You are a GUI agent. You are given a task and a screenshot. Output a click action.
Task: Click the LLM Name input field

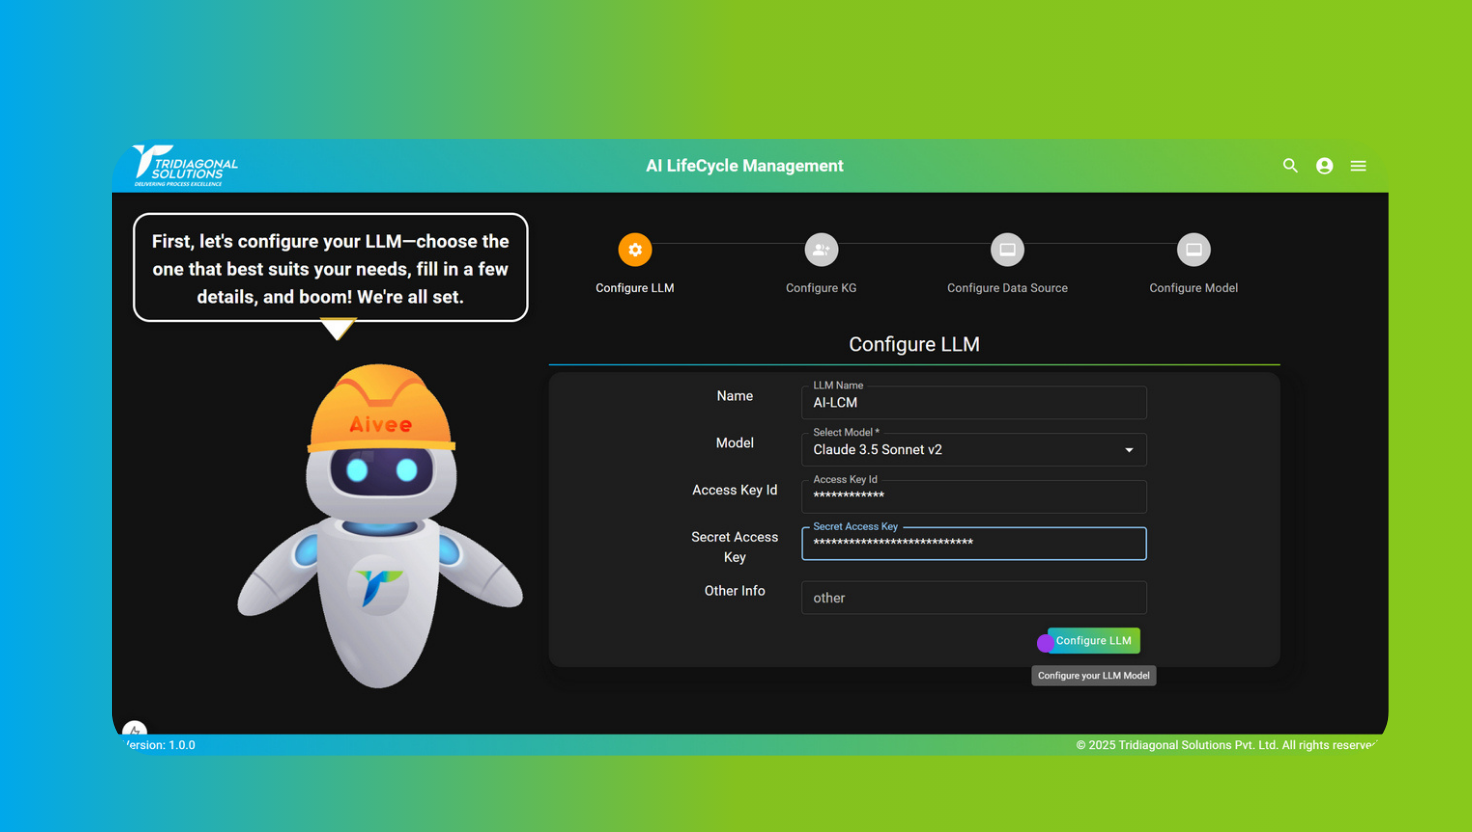(973, 403)
